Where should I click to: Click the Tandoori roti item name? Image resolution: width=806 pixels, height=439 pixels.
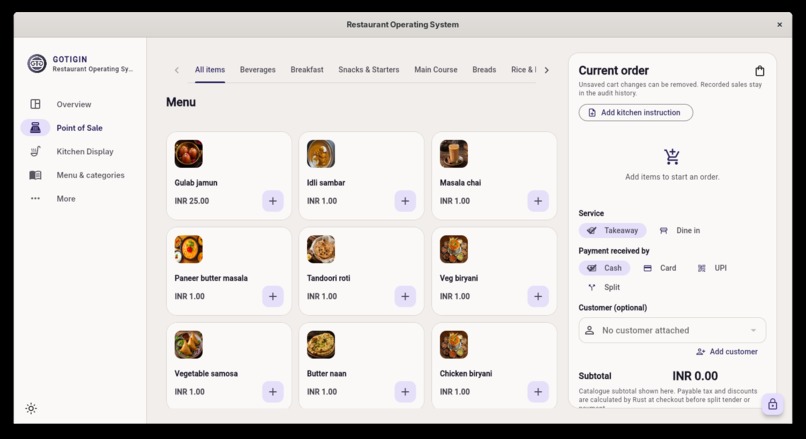tap(328, 278)
